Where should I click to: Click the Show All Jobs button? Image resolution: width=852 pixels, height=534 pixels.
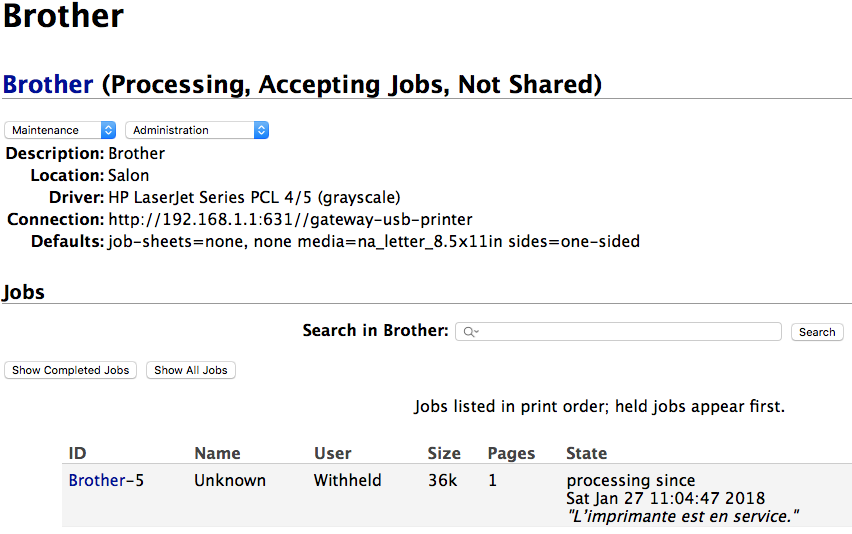click(x=191, y=370)
